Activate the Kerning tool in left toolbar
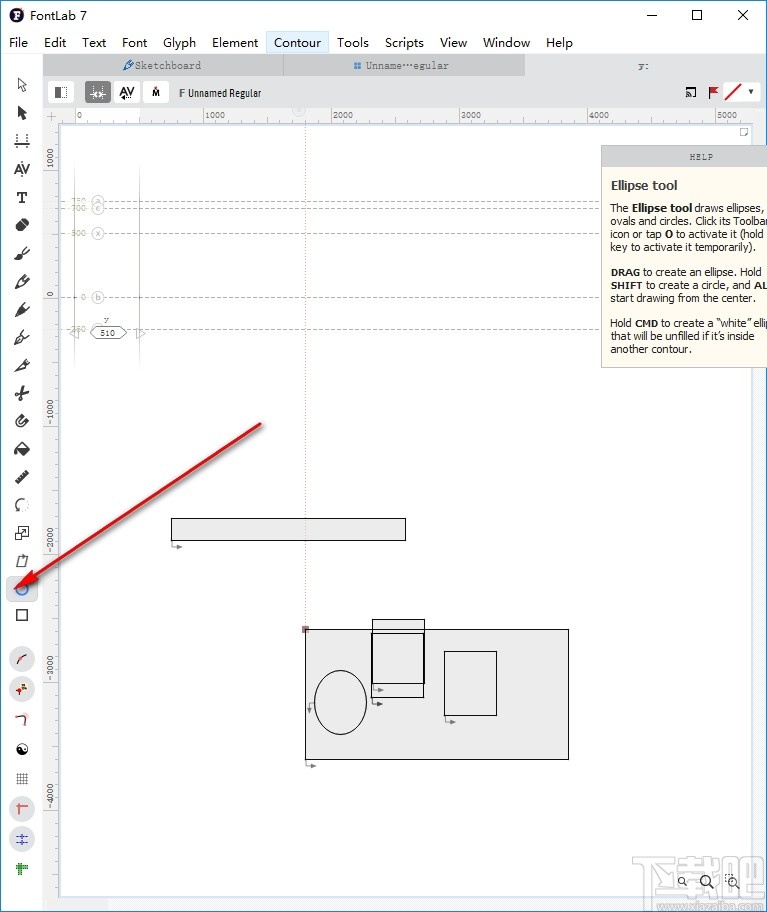767x912 pixels. 22,169
